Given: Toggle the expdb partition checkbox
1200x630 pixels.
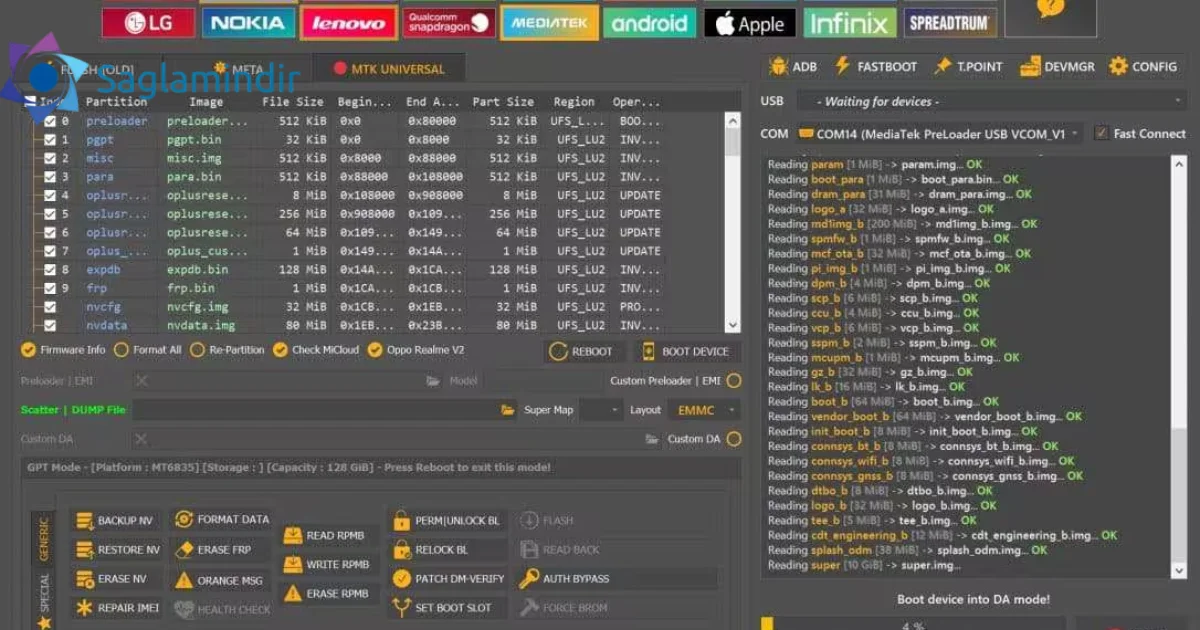Looking at the screenshot, I should (50, 270).
